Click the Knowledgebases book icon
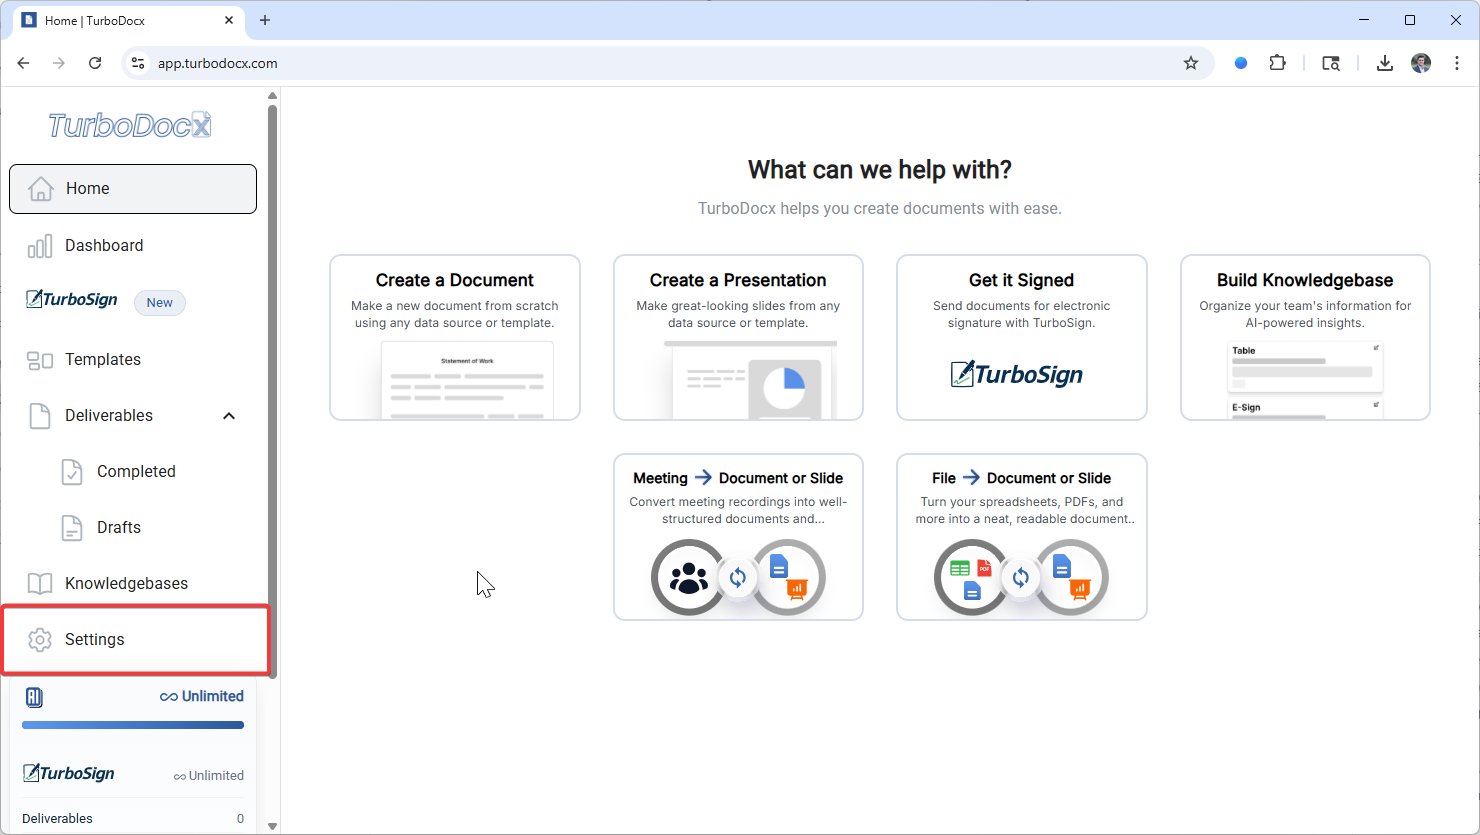1480x835 pixels. [x=40, y=584]
